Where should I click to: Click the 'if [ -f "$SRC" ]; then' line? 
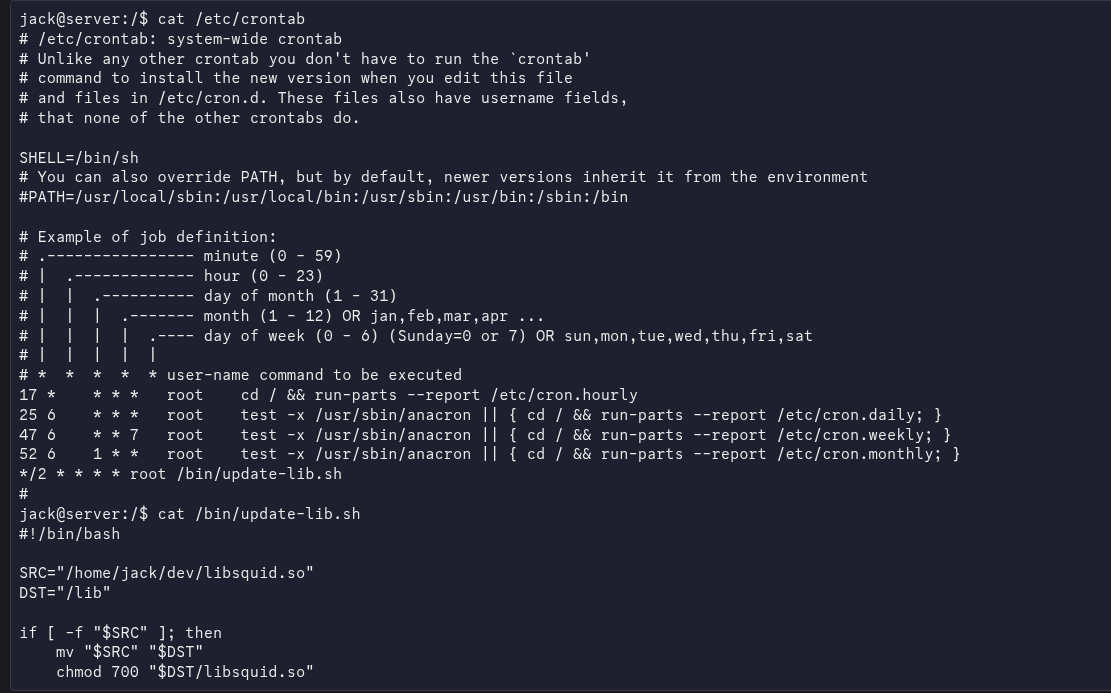click(120, 633)
